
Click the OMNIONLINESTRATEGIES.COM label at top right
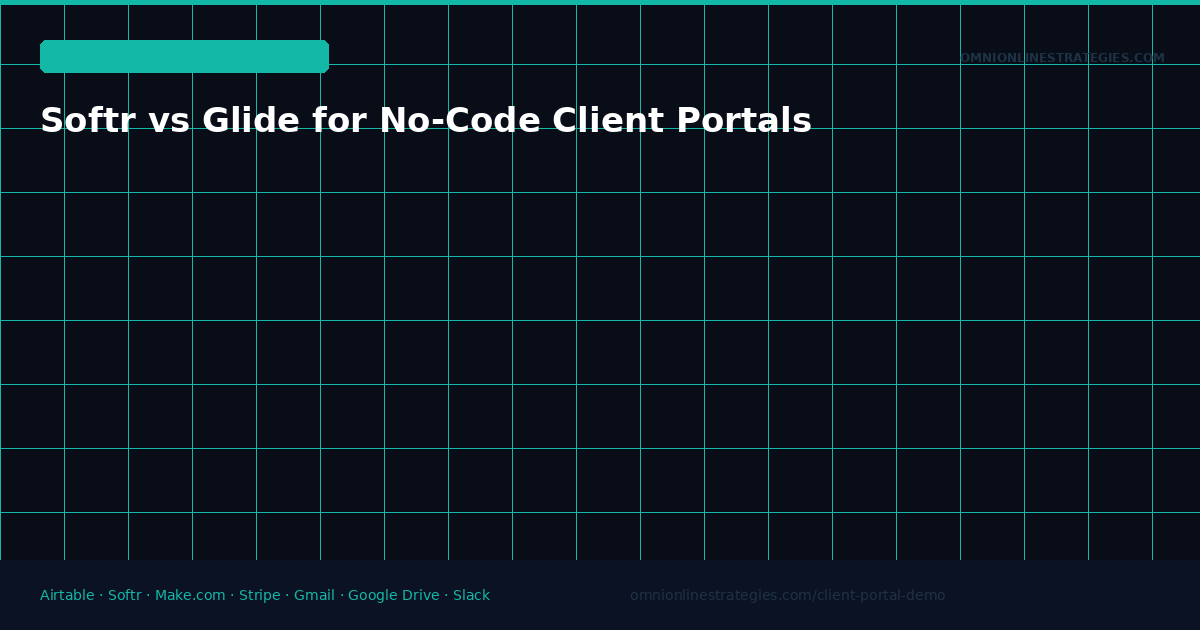[x=1062, y=58]
